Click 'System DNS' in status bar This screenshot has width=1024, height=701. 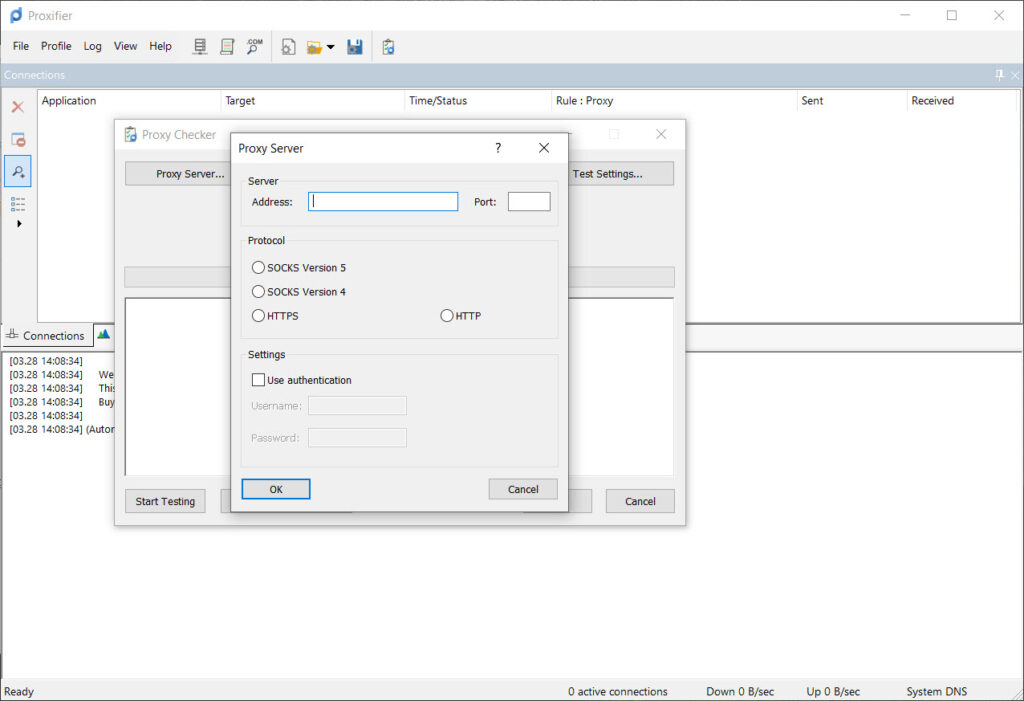point(936,691)
